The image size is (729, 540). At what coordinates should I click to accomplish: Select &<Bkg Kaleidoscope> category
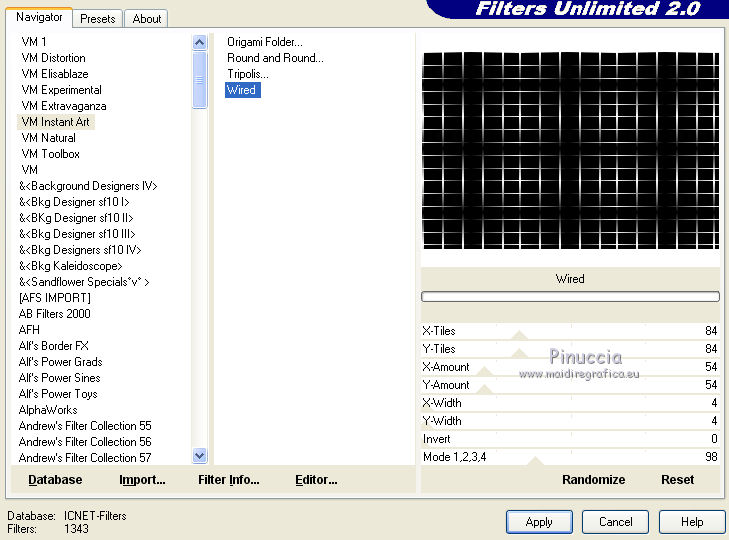(70, 266)
